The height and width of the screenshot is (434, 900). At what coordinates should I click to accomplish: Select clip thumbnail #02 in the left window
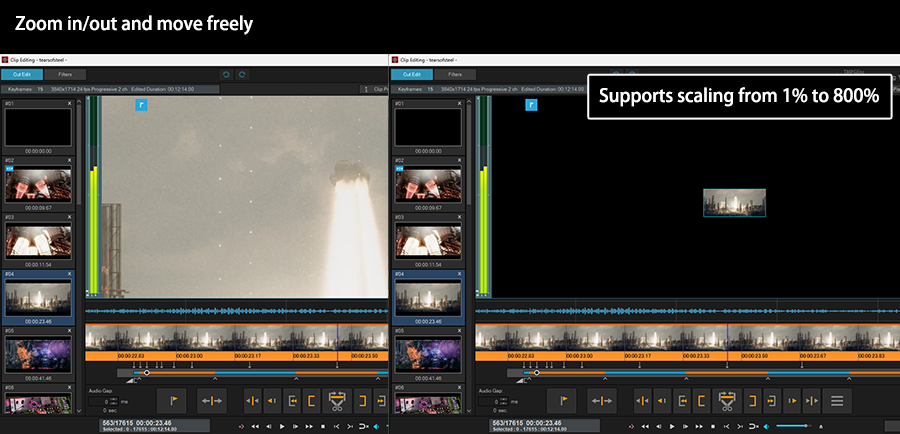click(38, 184)
